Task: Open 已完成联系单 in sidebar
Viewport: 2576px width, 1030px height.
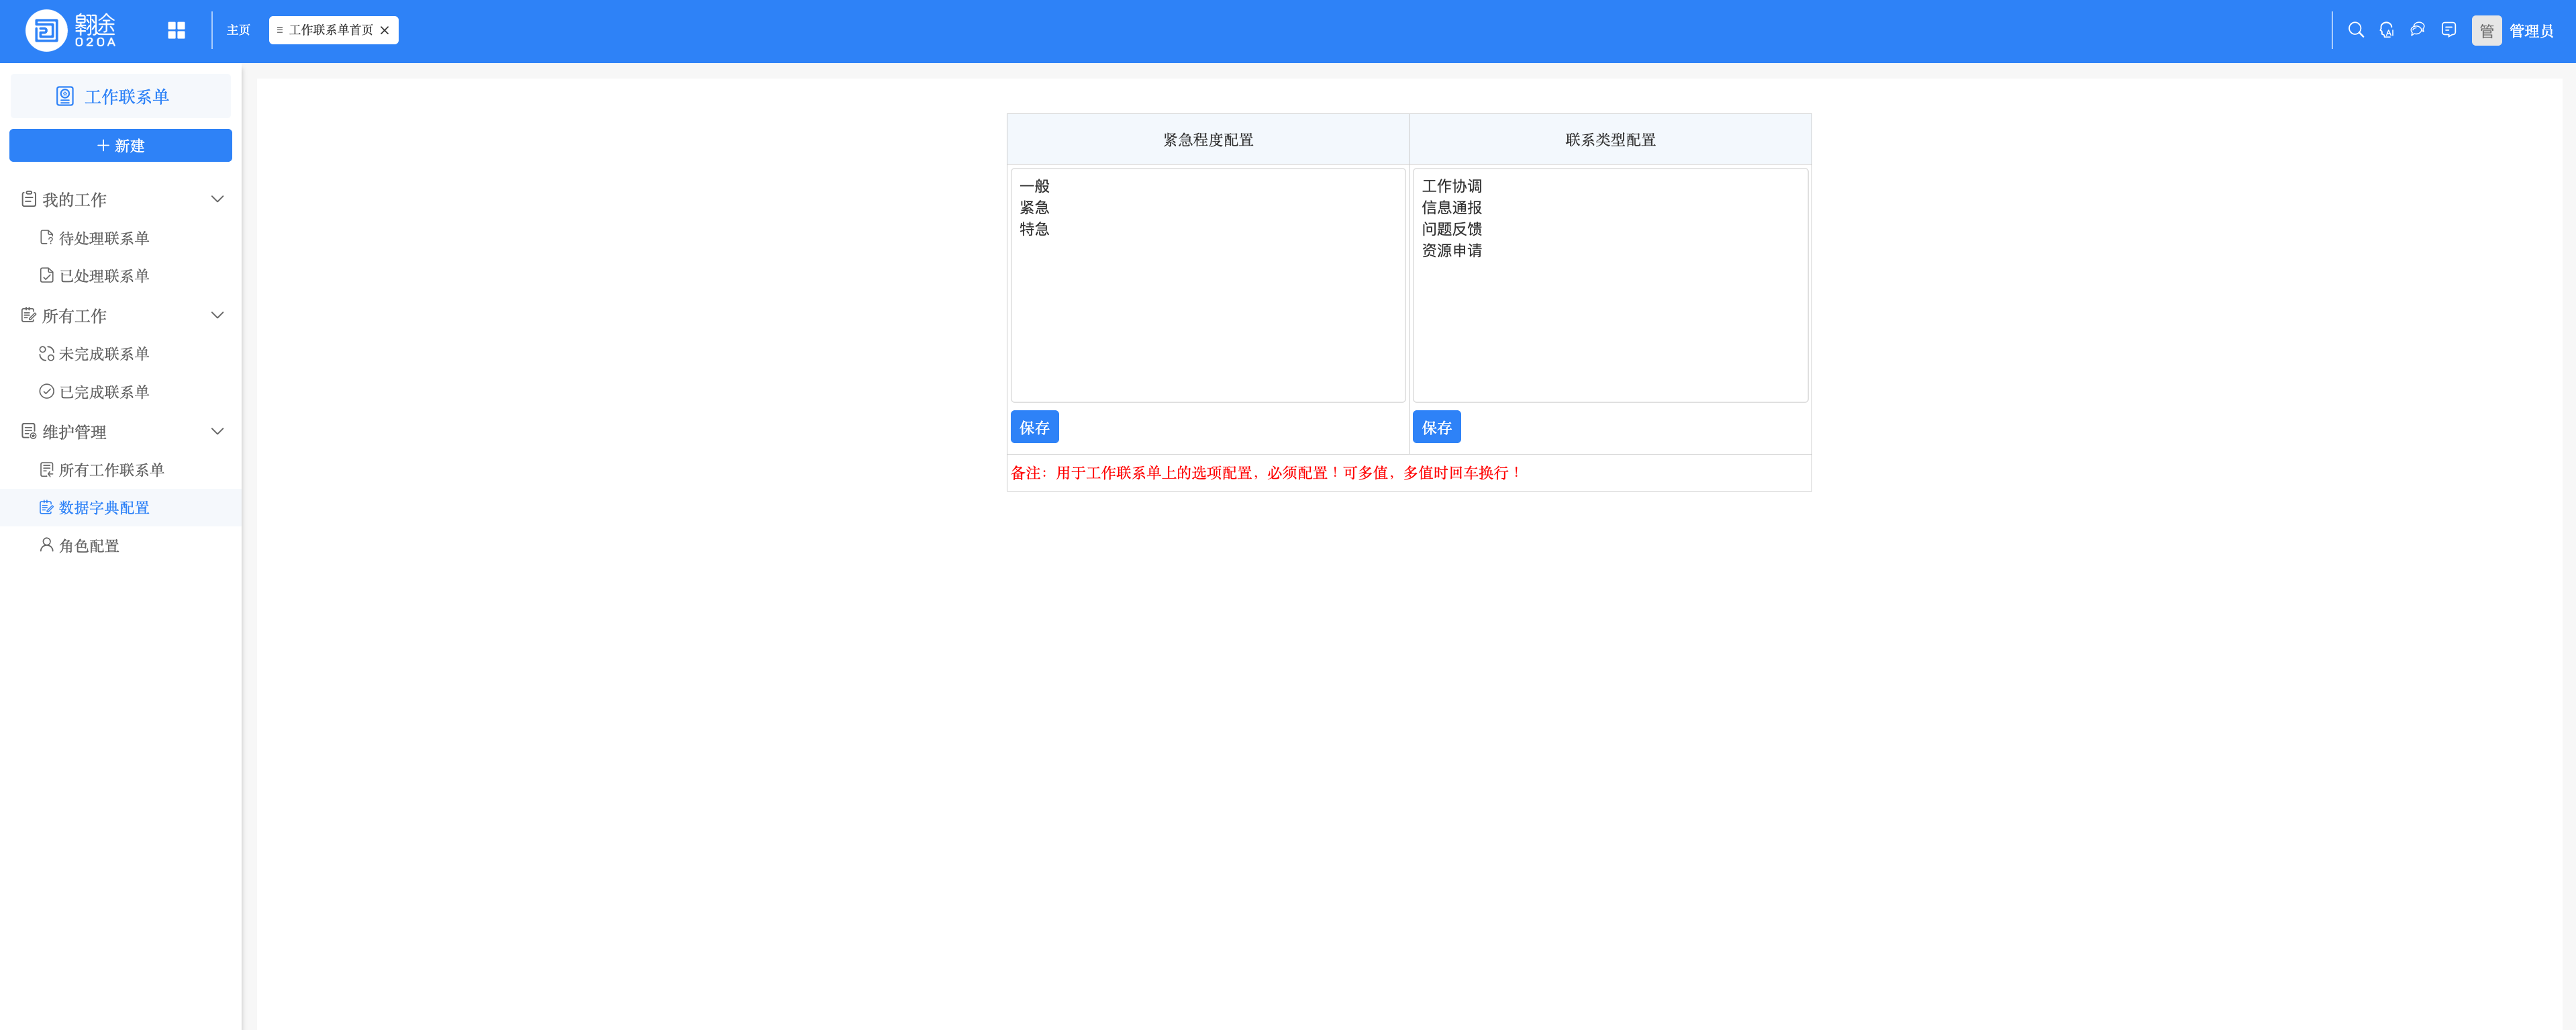Action: pyautogui.click(x=120, y=392)
